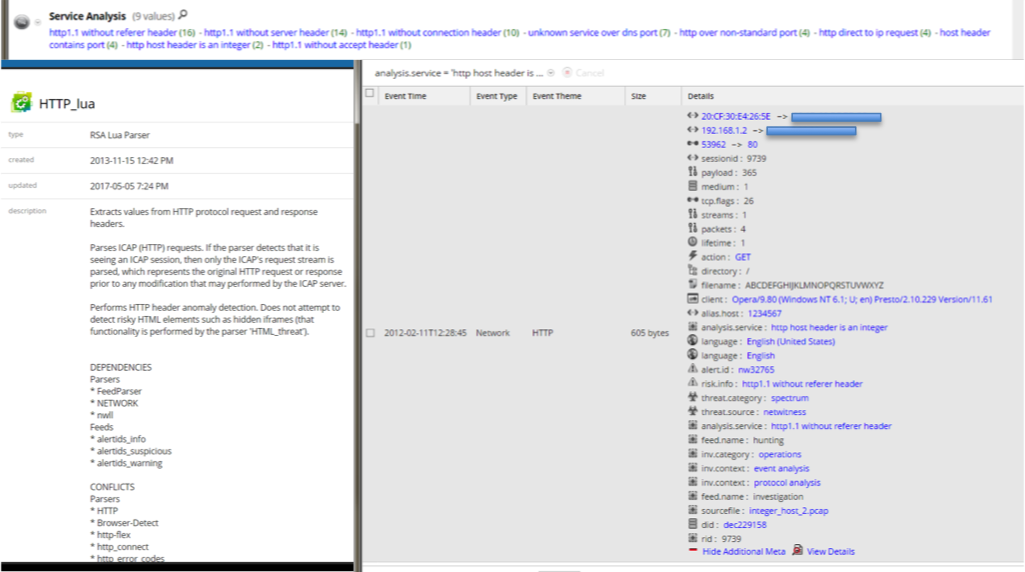Click the View Details document icon
This screenshot has height=572, width=1025.
pyautogui.click(x=797, y=551)
